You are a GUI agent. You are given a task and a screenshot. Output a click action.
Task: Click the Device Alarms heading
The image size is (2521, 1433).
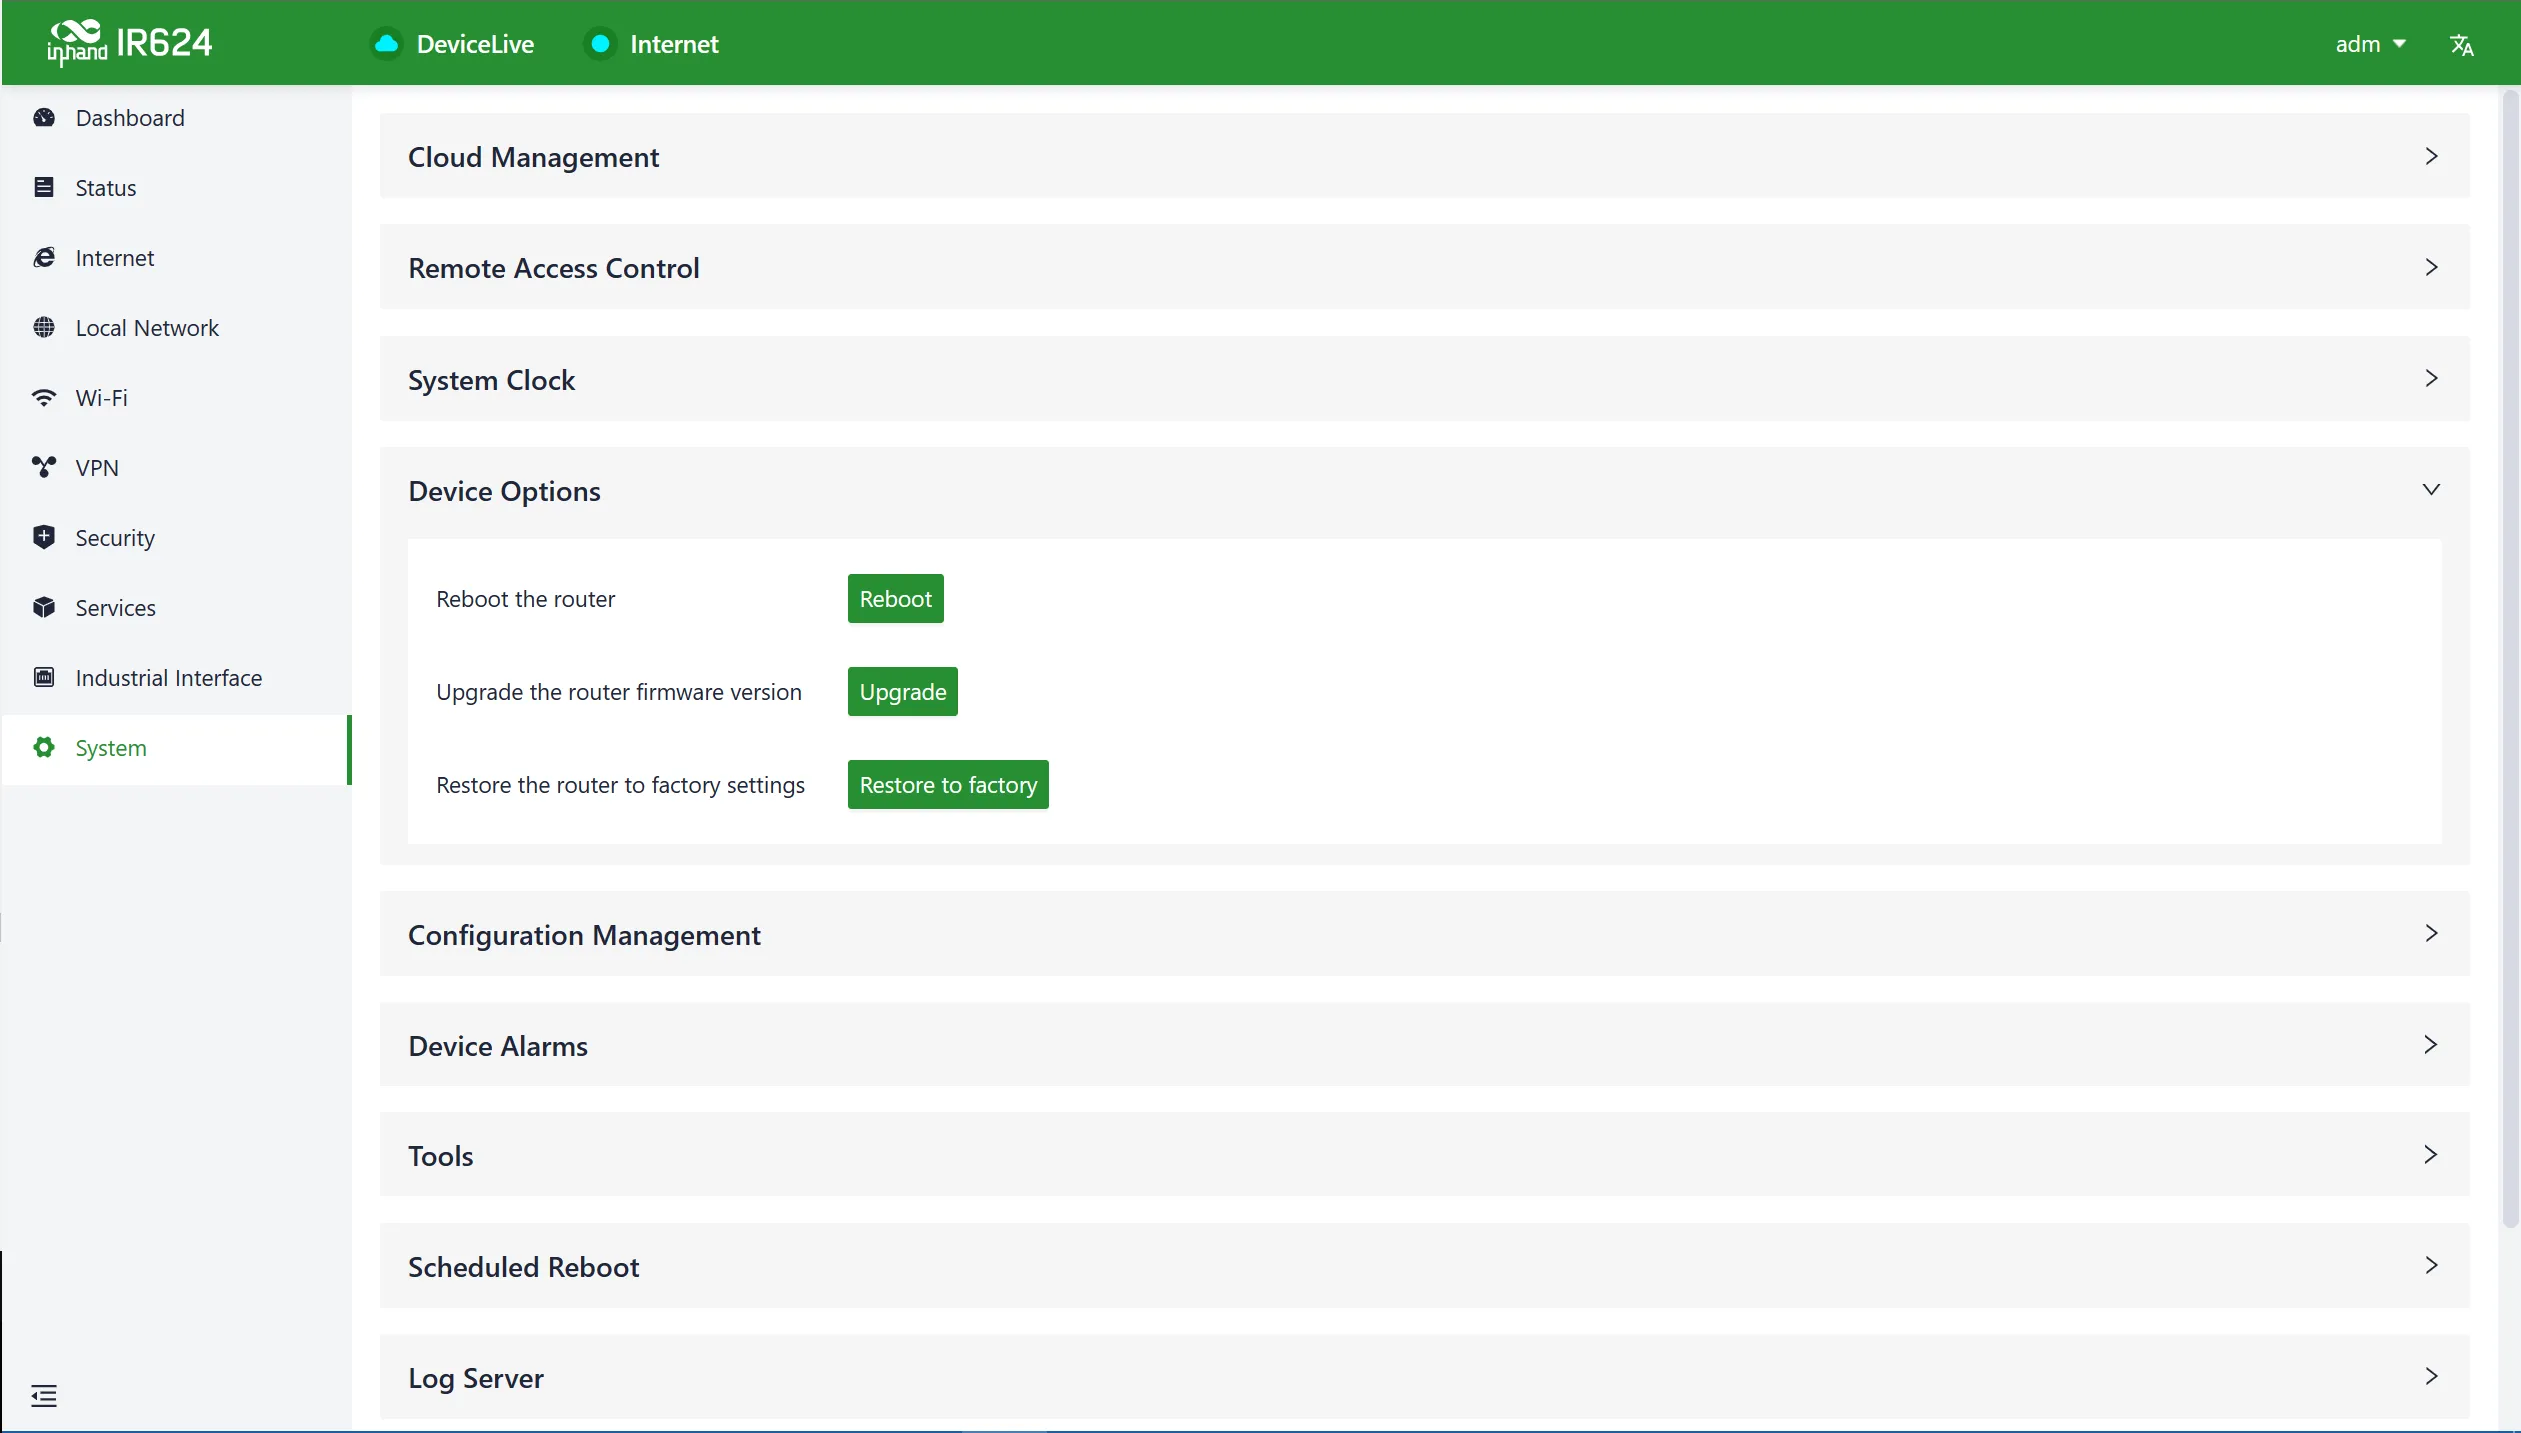pyautogui.click(x=498, y=1046)
